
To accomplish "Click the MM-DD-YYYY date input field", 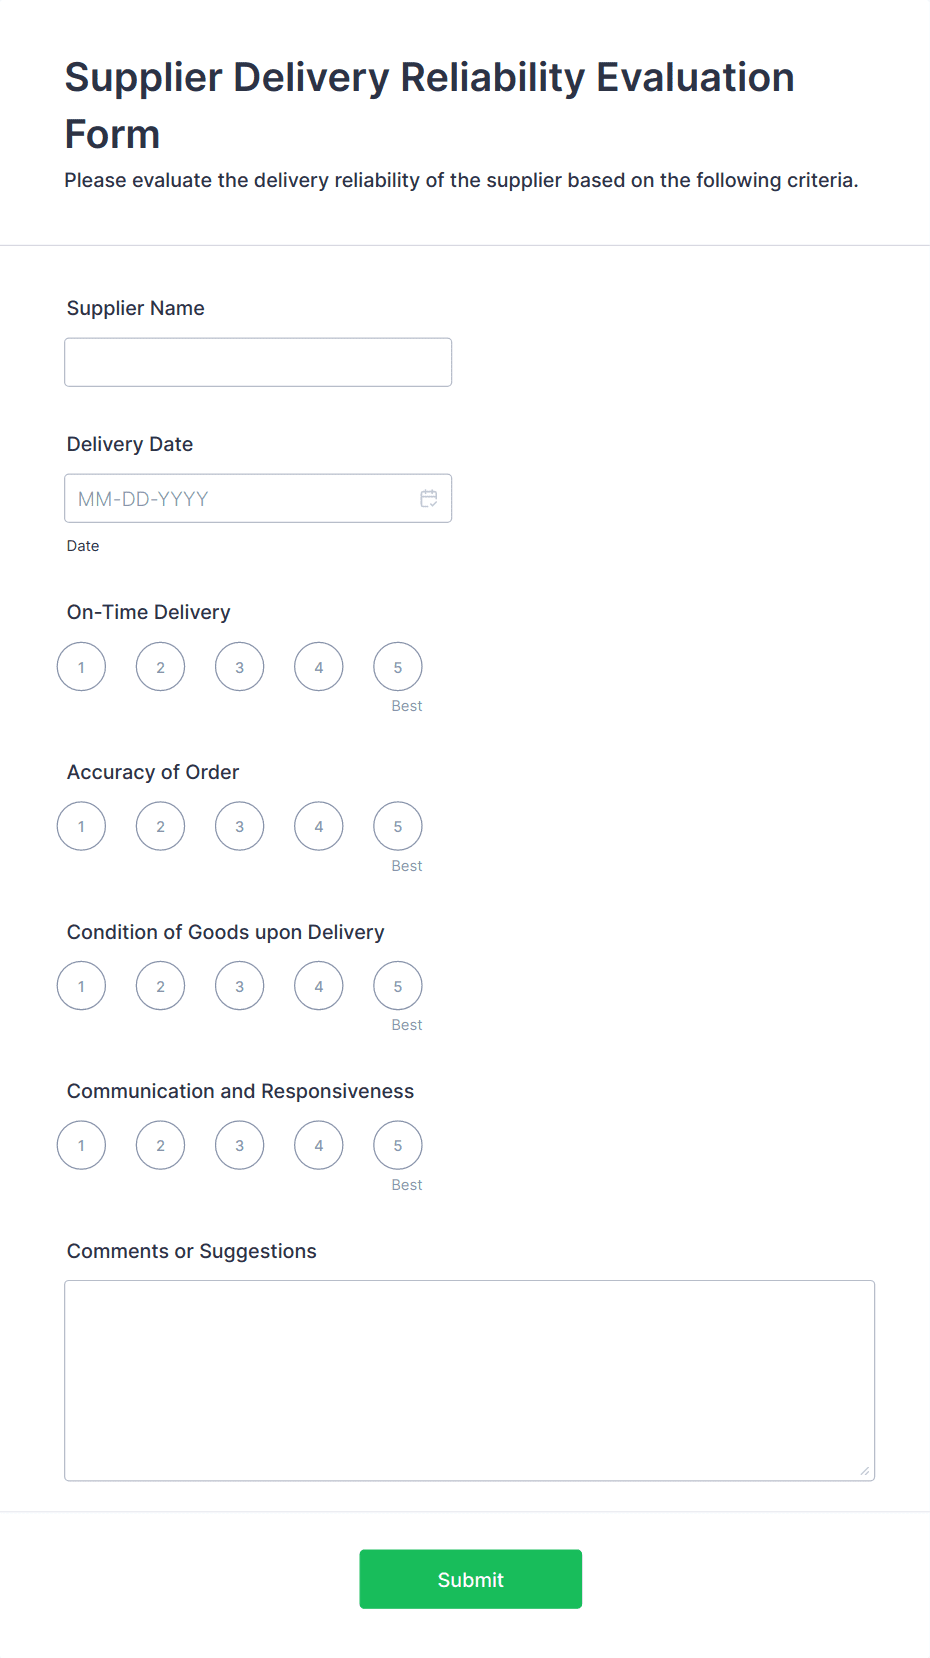I will point(240,498).
